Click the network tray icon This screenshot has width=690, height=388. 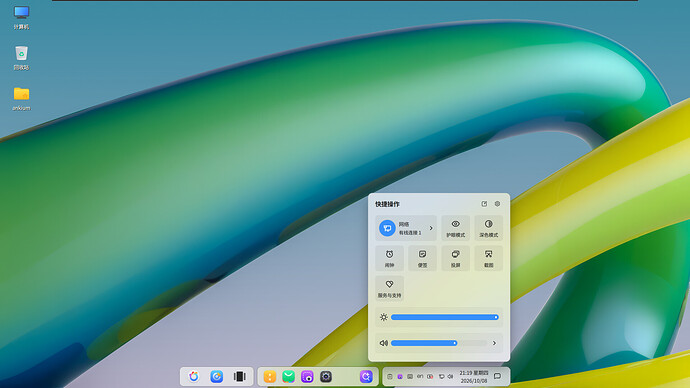442,377
